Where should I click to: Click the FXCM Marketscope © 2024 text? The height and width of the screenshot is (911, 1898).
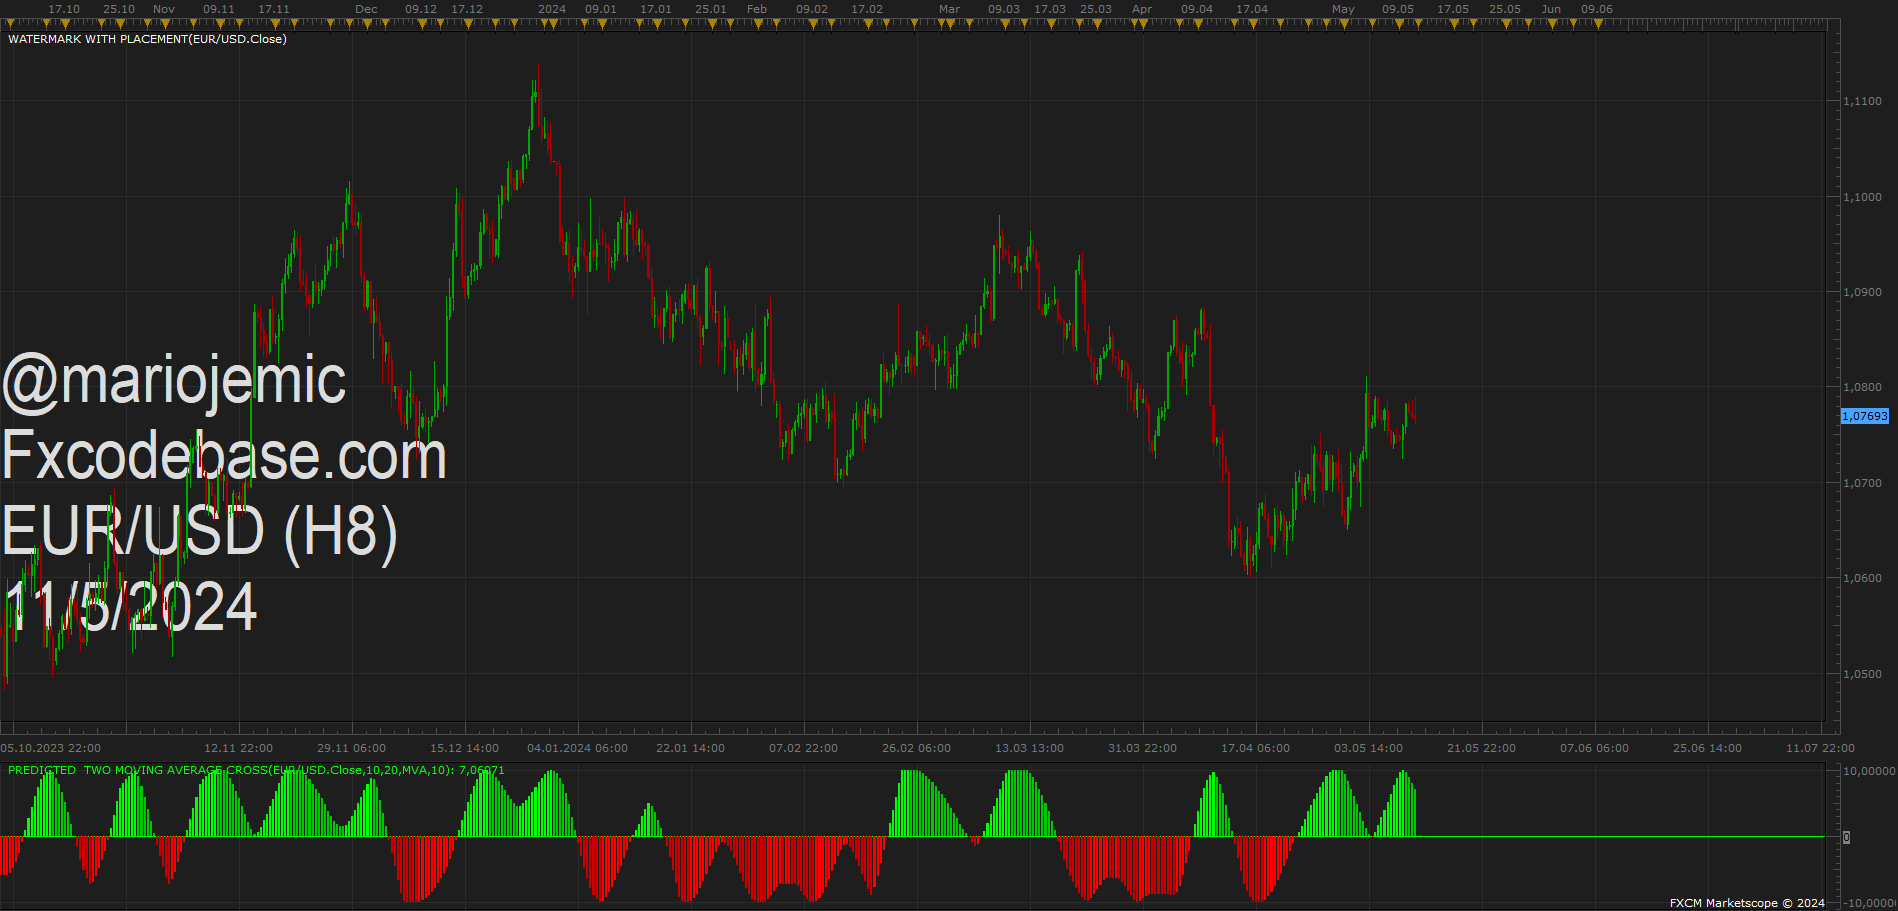(1747, 903)
